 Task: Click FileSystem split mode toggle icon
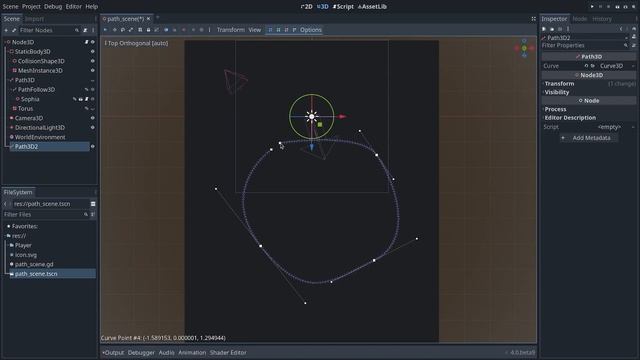tap(93, 204)
